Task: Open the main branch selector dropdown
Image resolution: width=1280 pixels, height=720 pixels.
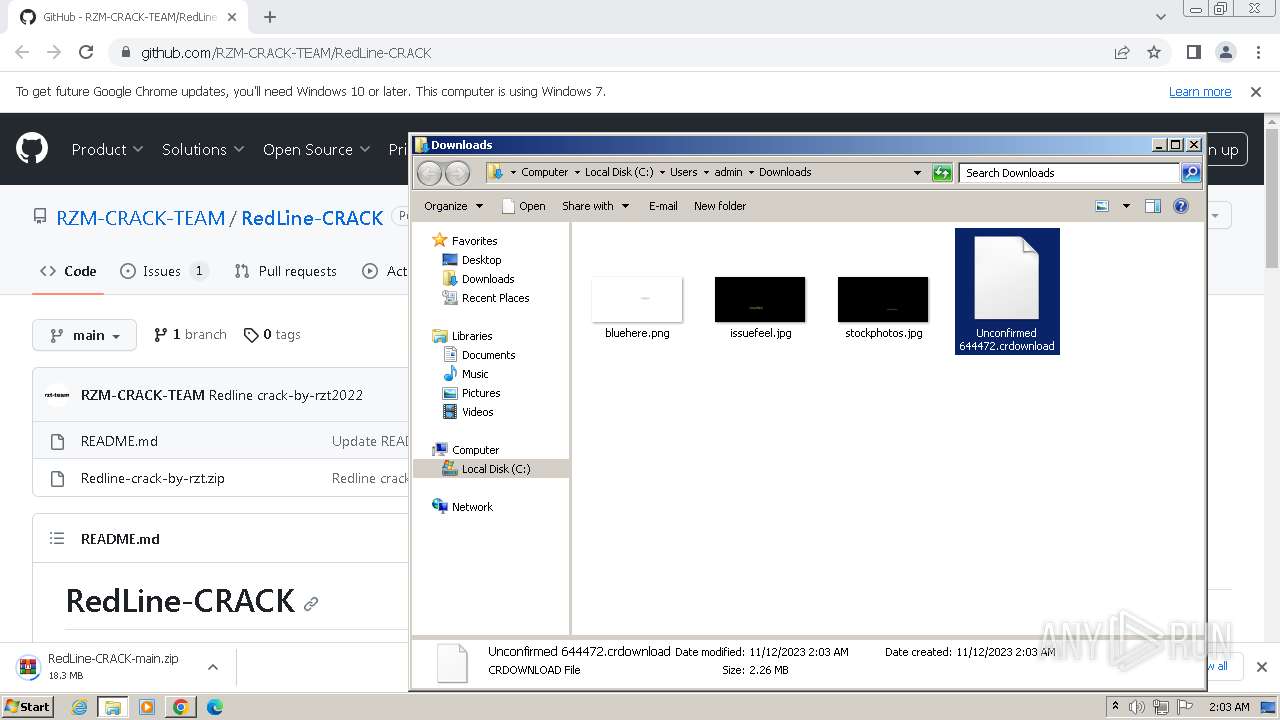Action: tap(84, 335)
